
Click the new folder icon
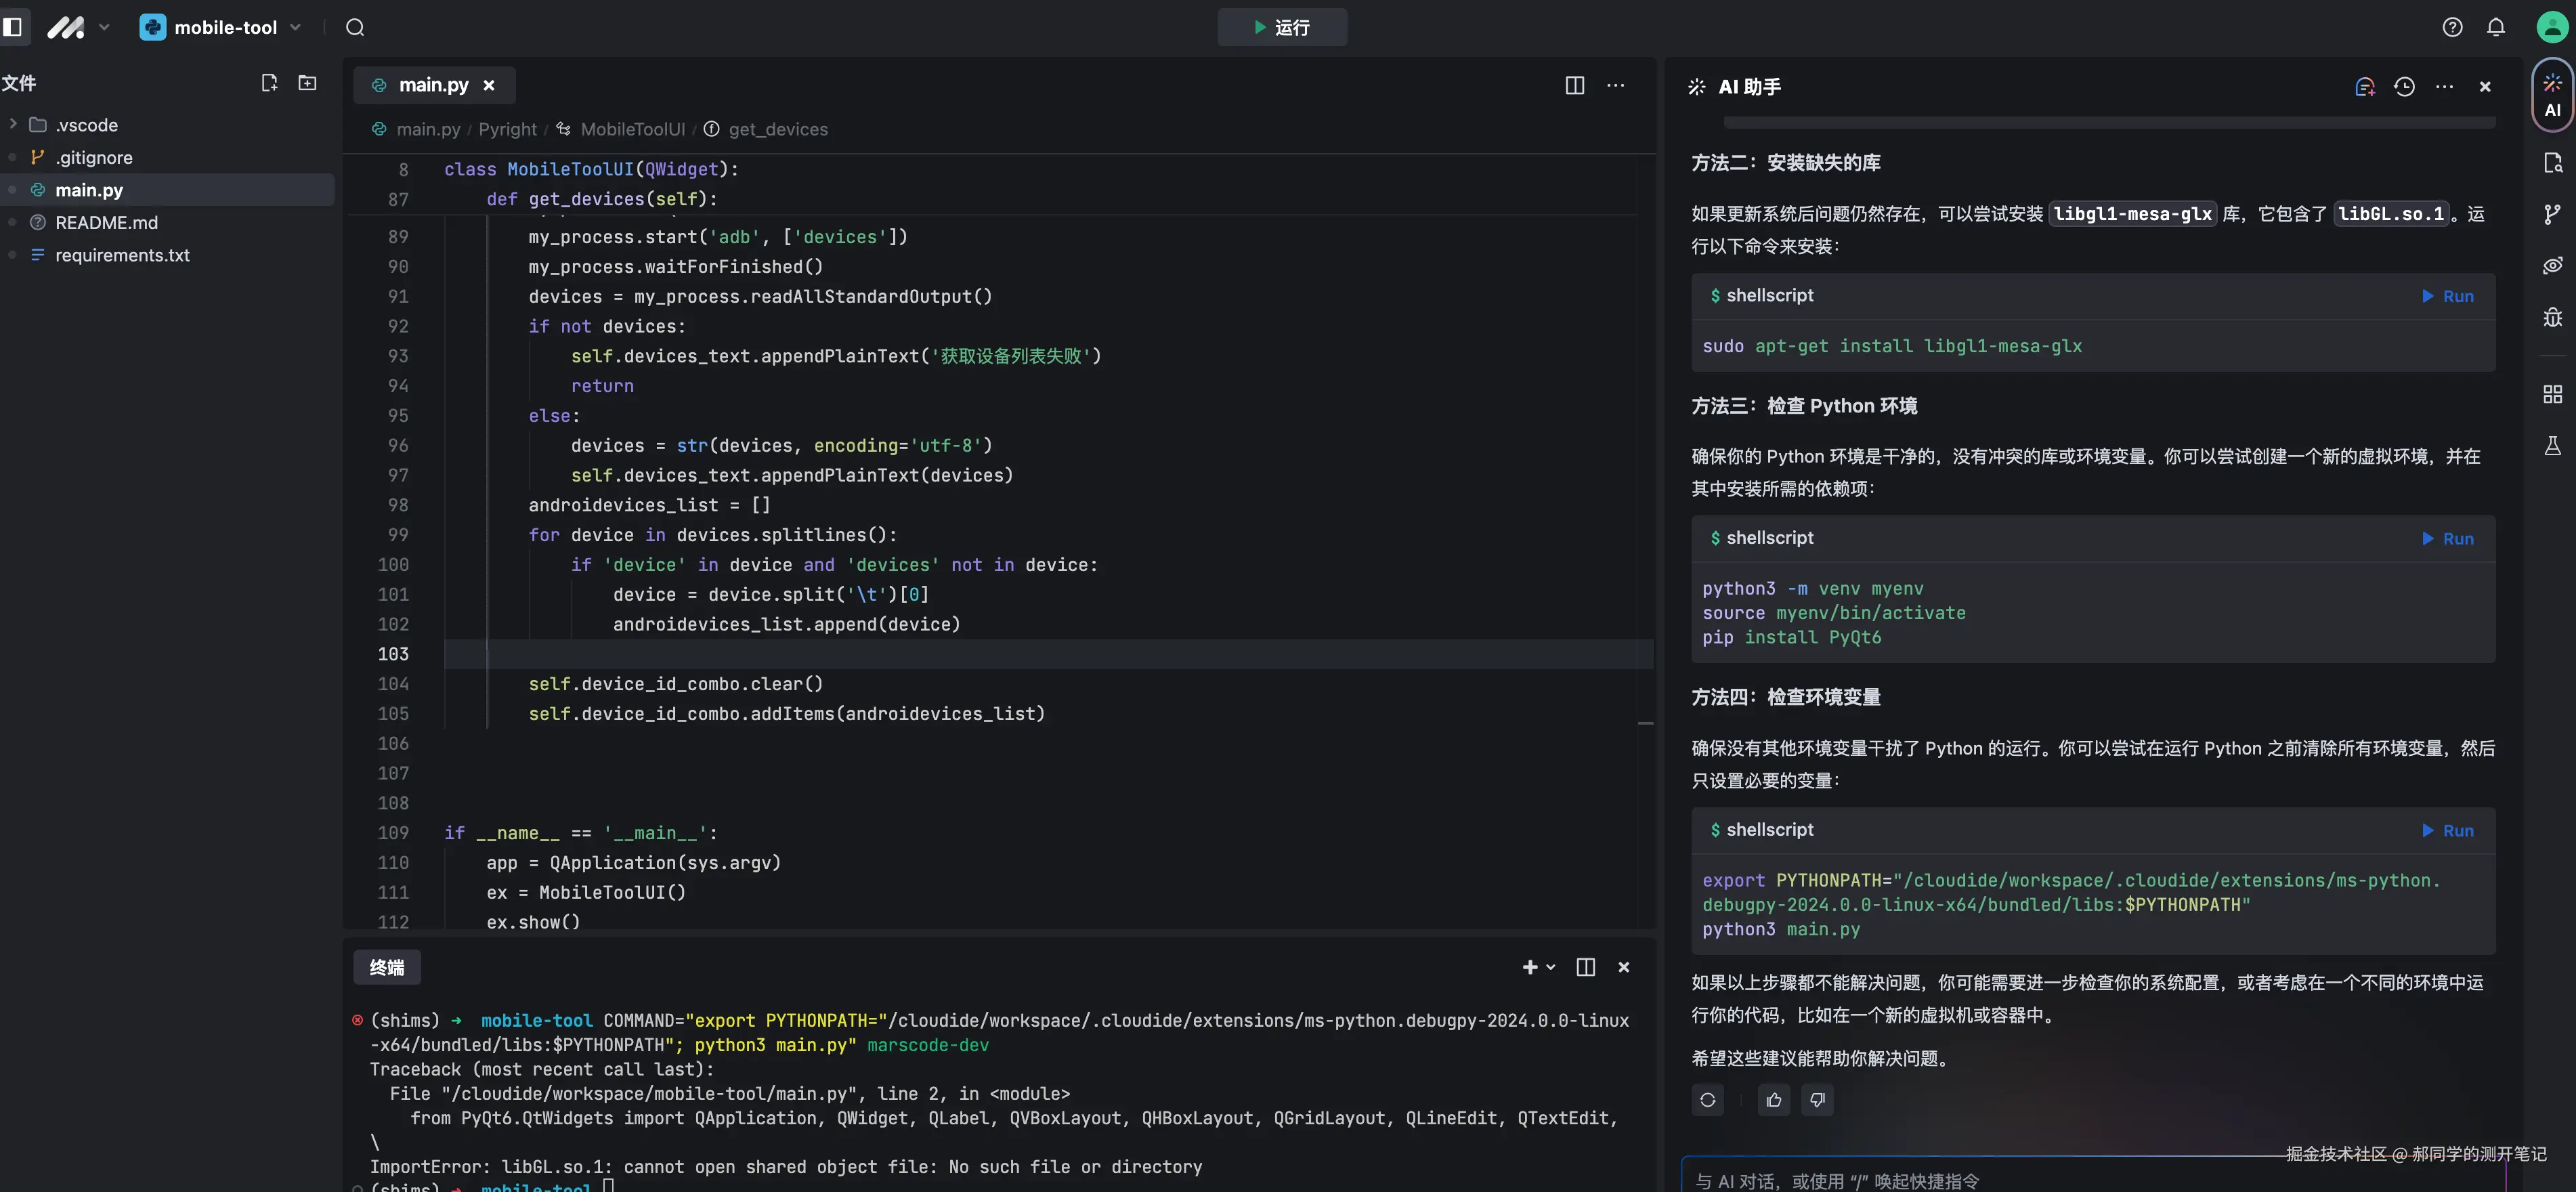pyautogui.click(x=307, y=83)
